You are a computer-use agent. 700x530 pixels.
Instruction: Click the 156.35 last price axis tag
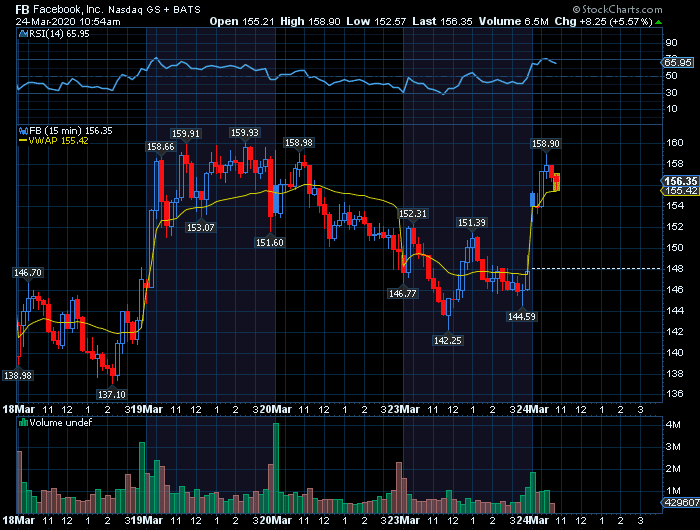pos(679,181)
